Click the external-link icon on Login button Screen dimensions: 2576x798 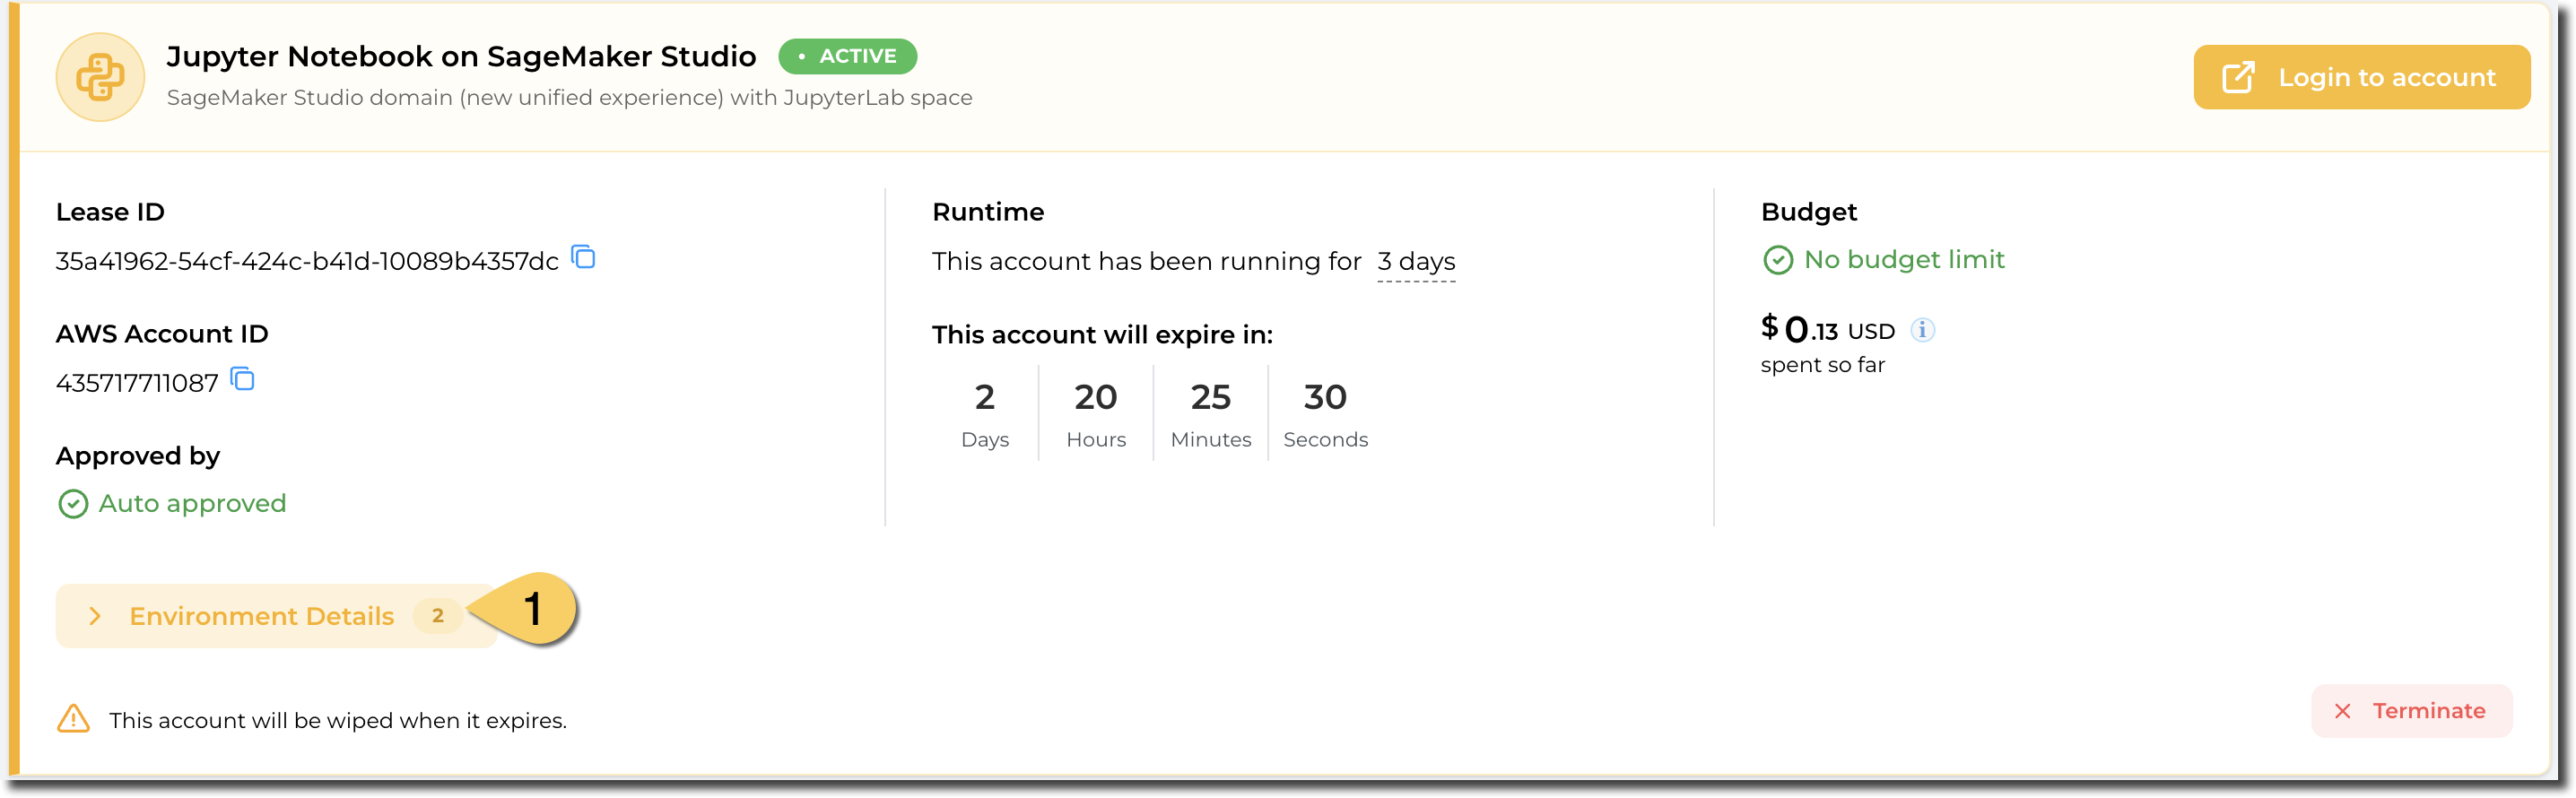pyautogui.click(x=2238, y=77)
